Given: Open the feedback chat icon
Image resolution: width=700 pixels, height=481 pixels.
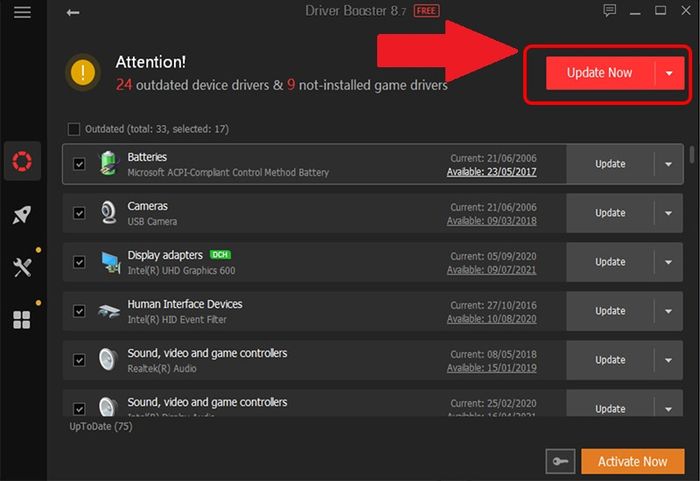Looking at the screenshot, I should [x=609, y=11].
